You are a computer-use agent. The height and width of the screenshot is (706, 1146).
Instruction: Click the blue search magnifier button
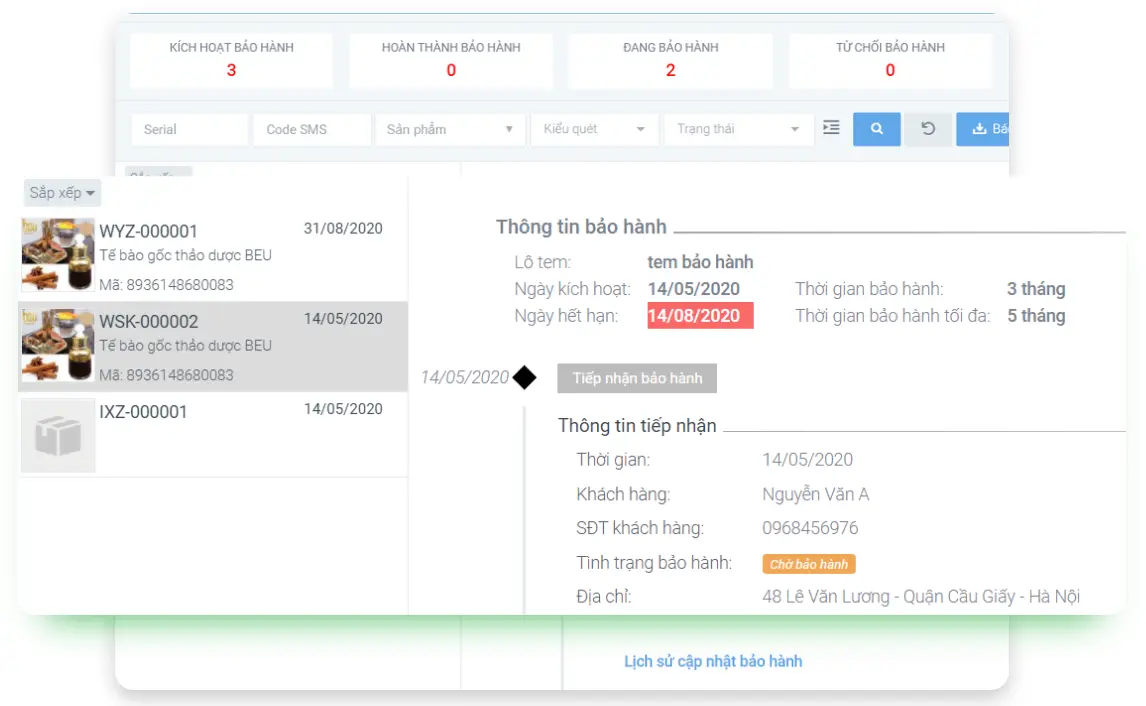tap(876, 129)
